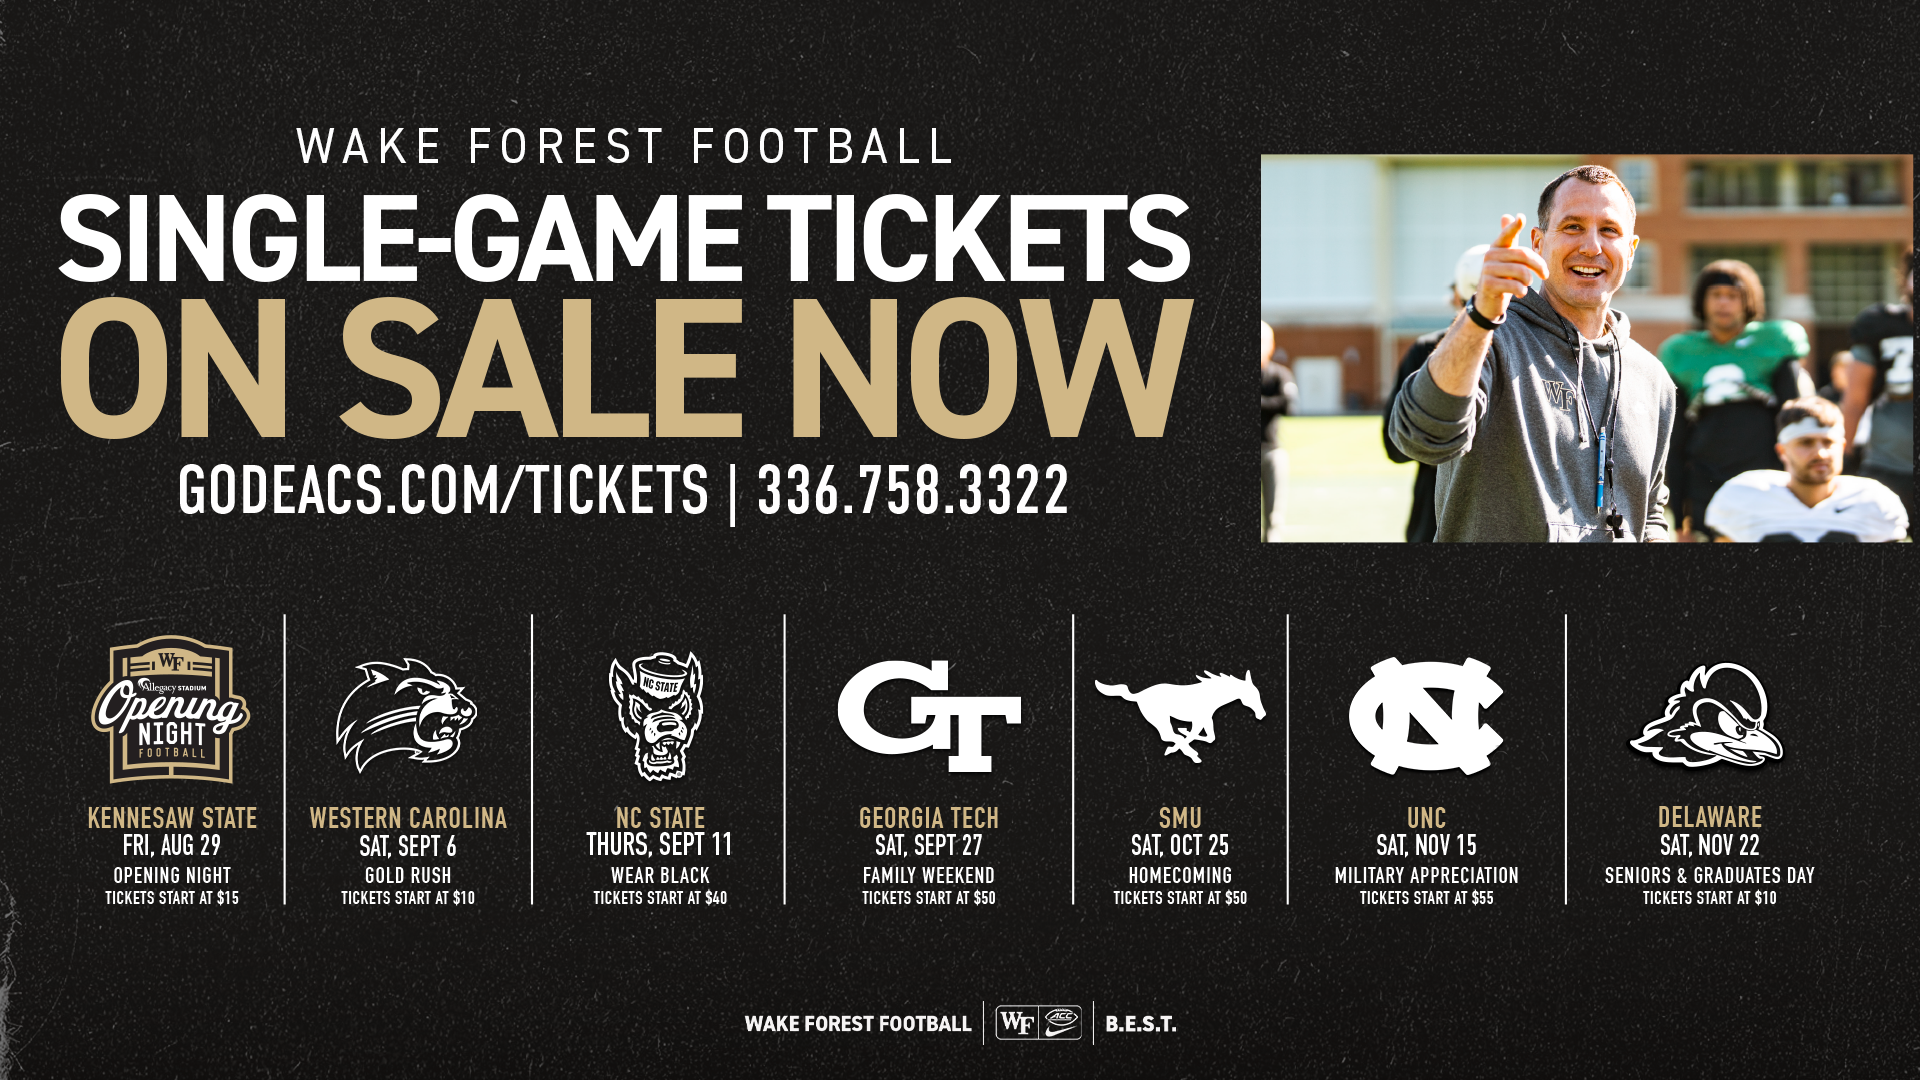Click the Delaware Blue Hen logo
This screenshot has height=1080, width=1920.
[x=1708, y=716]
